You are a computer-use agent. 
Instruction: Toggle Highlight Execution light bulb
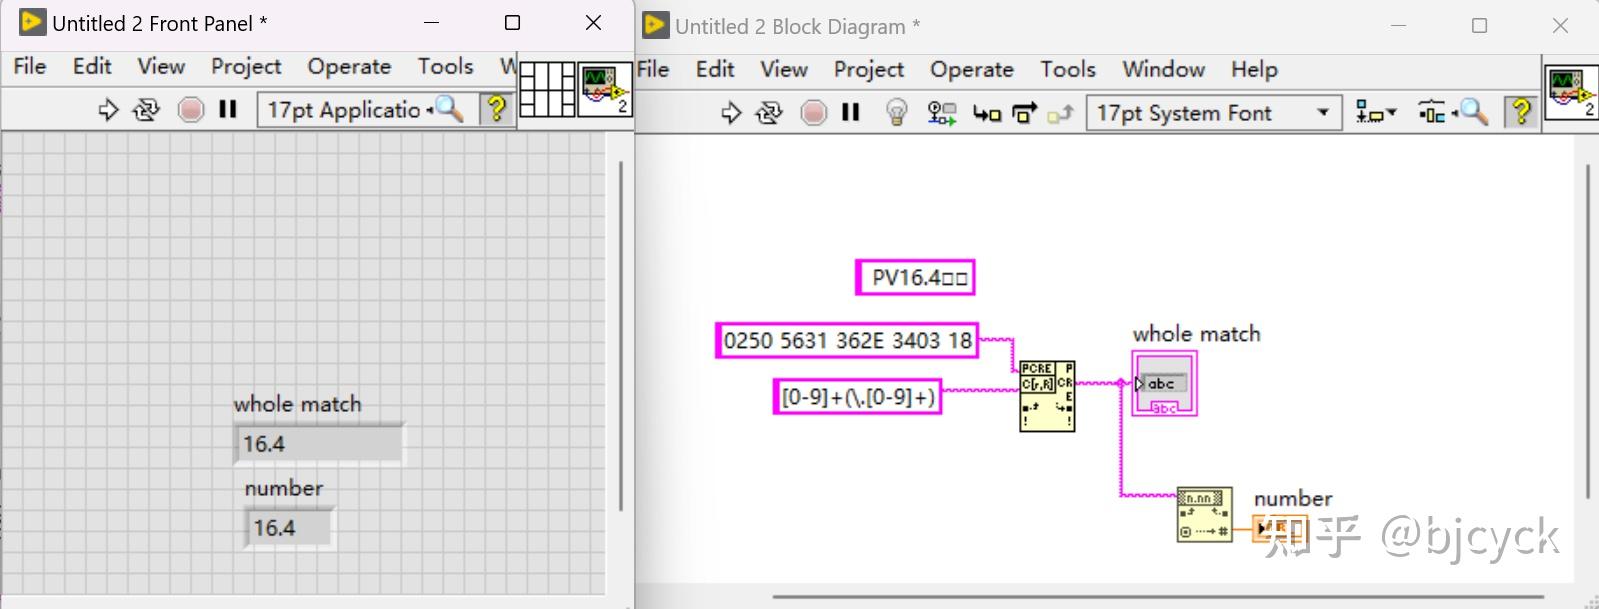pos(897,113)
